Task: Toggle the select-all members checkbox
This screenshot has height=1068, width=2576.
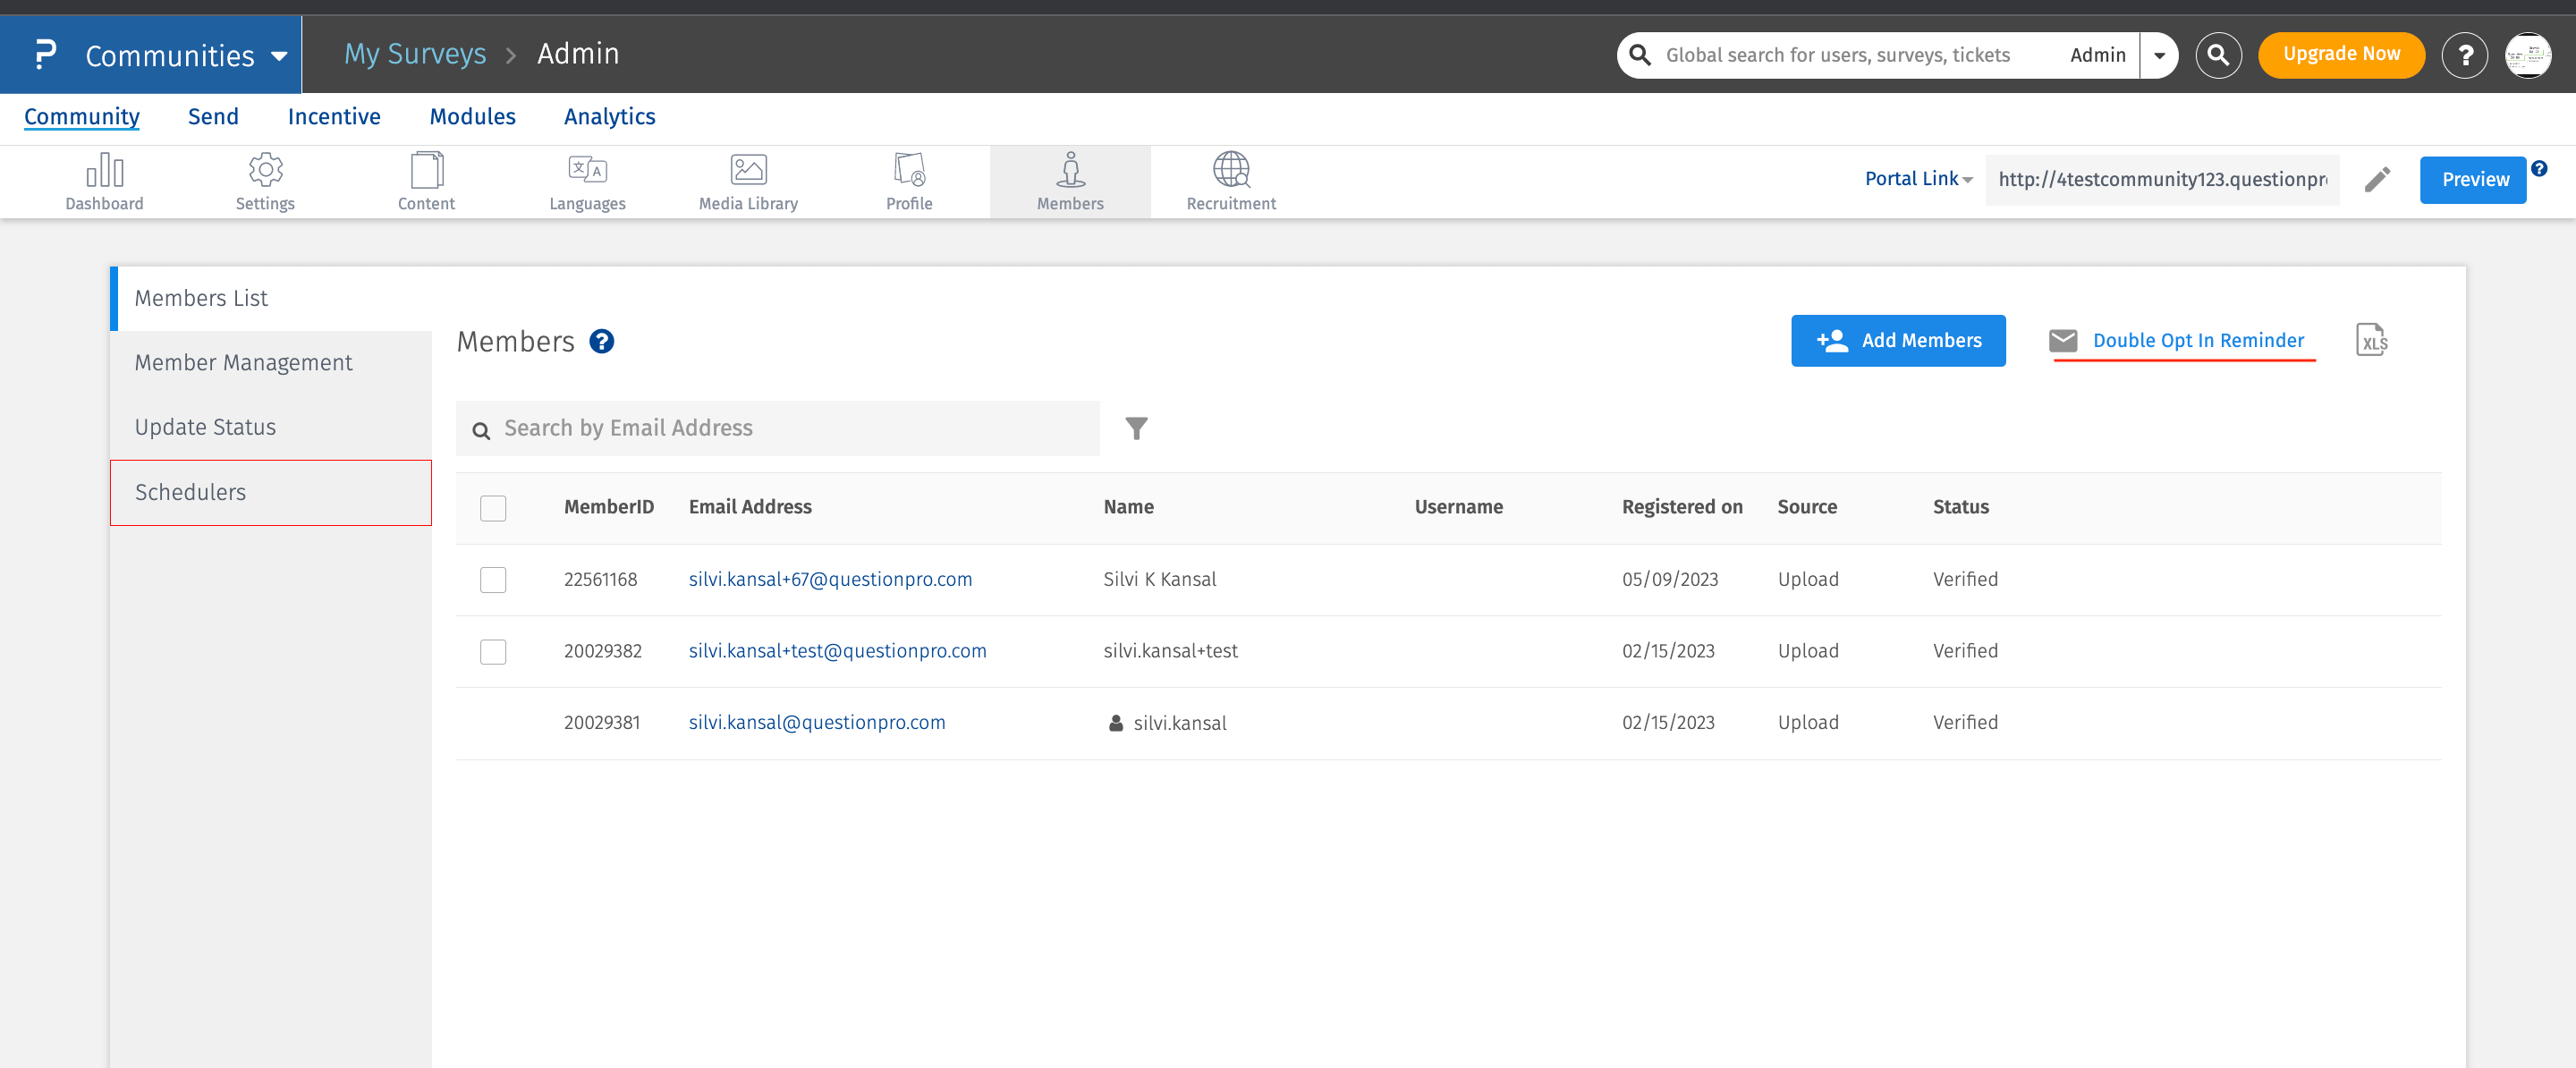Action: (x=493, y=508)
